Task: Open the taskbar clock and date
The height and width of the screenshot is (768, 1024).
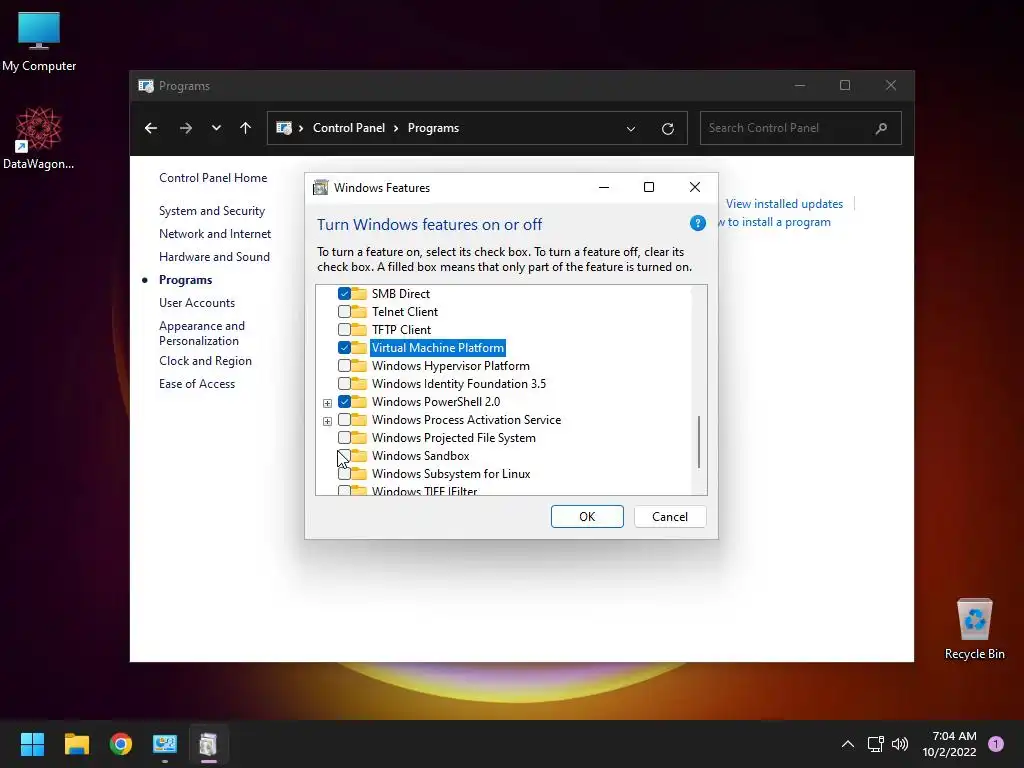Action: (949, 744)
